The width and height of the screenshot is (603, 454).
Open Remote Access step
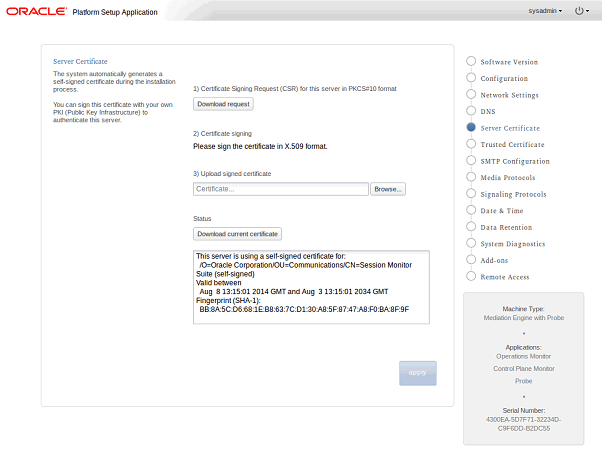[x=505, y=277]
